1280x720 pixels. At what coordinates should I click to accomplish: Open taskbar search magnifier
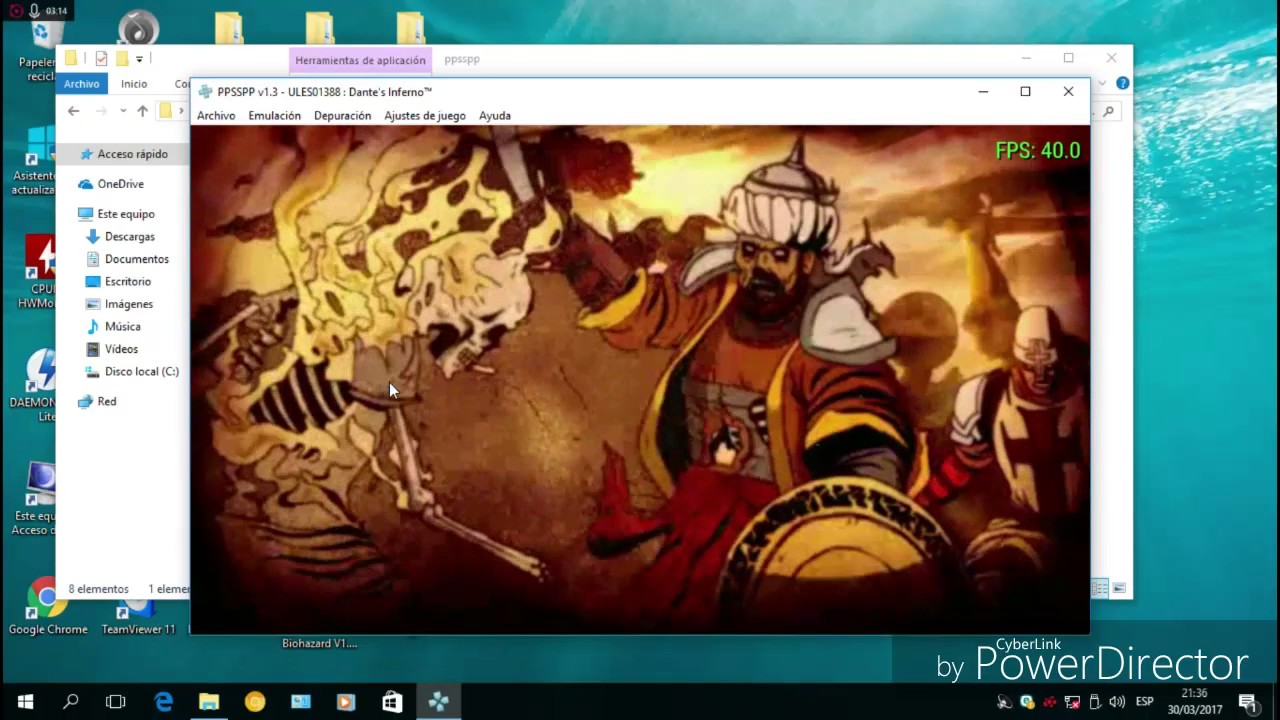point(70,702)
